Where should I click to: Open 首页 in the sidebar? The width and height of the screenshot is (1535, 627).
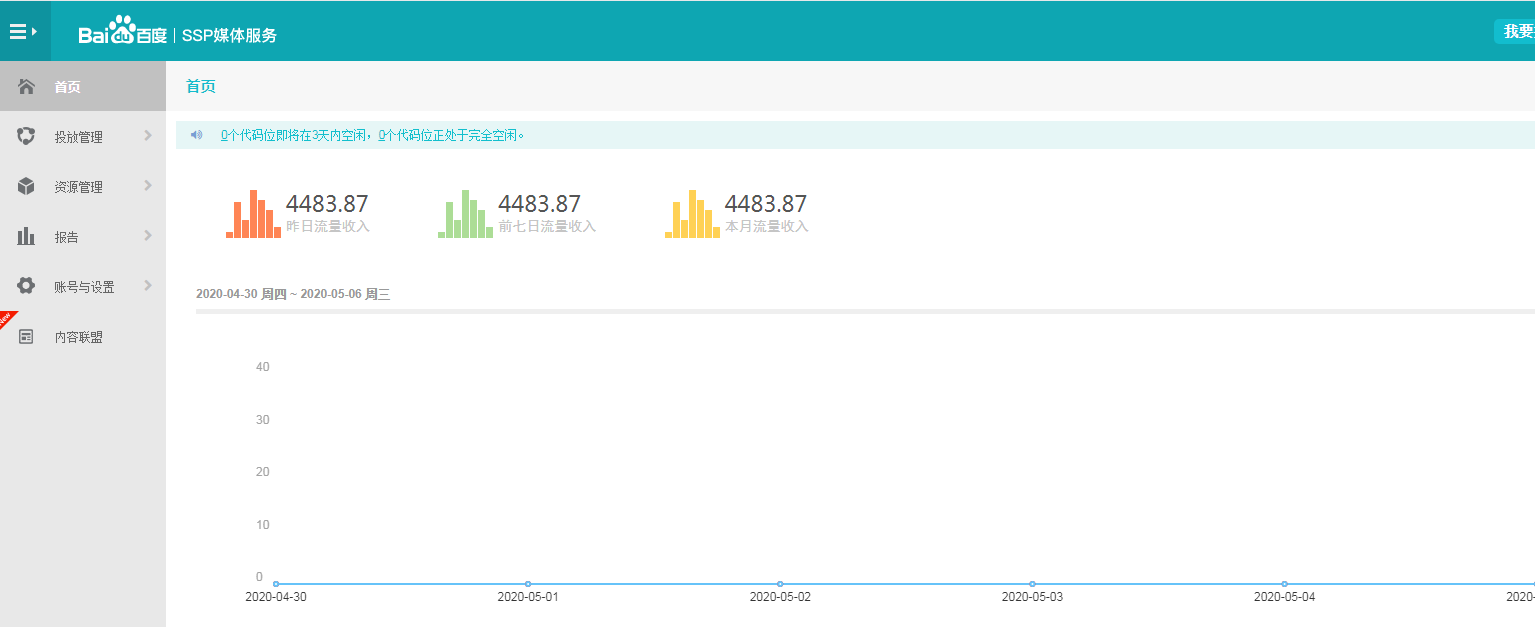click(83, 86)
